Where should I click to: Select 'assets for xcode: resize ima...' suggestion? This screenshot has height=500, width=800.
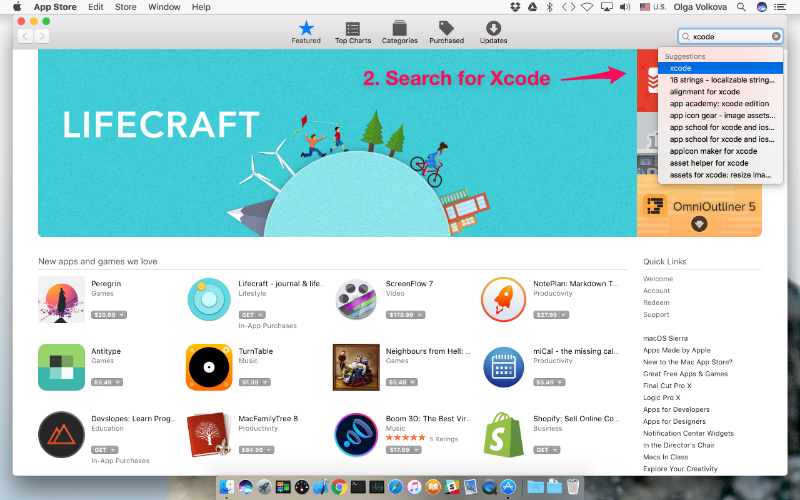click(x=720, y=175)
